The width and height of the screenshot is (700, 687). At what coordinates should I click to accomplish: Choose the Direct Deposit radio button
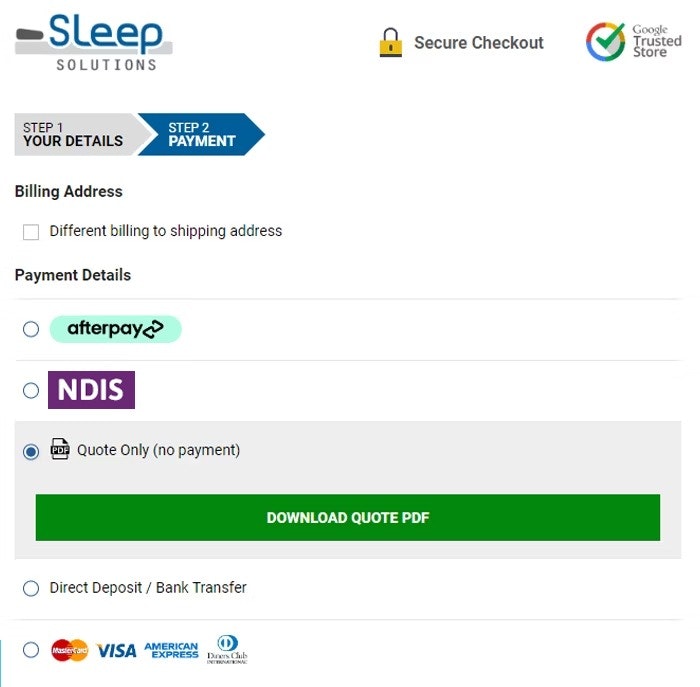click(31, 588)
